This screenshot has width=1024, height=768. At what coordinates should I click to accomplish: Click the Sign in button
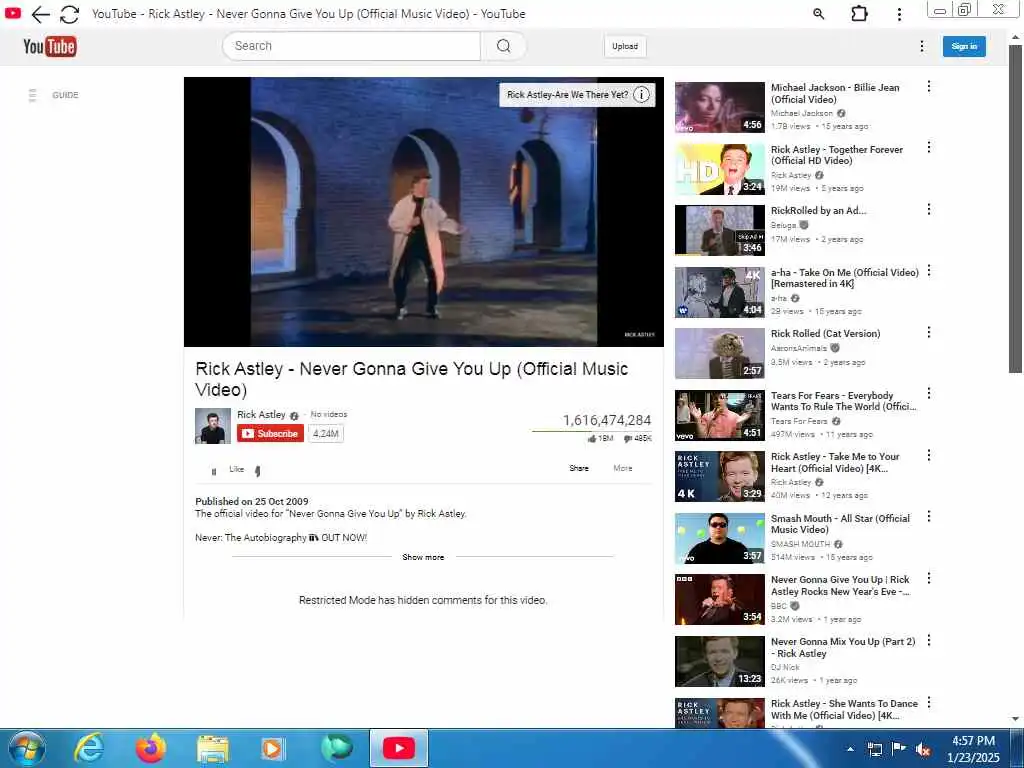tap(964, 46)
